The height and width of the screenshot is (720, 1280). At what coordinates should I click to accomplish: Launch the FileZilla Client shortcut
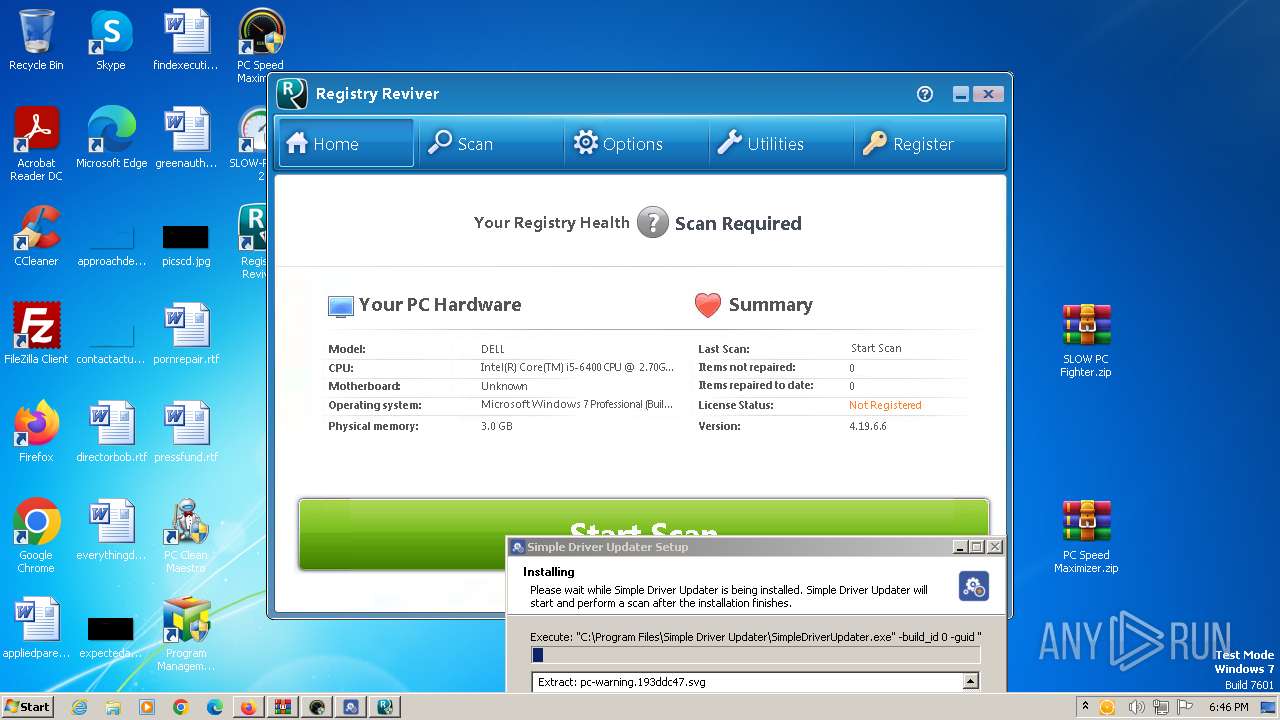point(36,334)
